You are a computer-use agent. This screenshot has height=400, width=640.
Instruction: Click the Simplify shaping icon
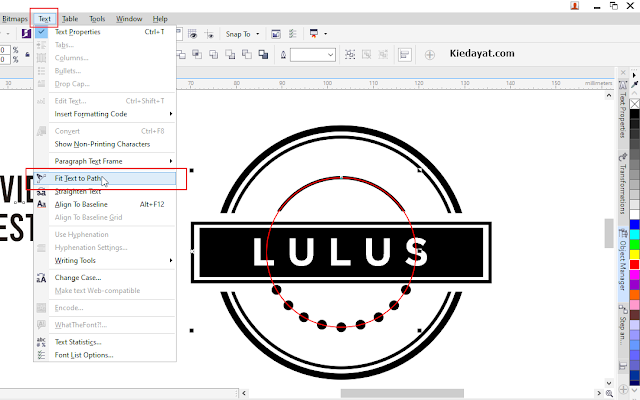click(x=213, y=54)
